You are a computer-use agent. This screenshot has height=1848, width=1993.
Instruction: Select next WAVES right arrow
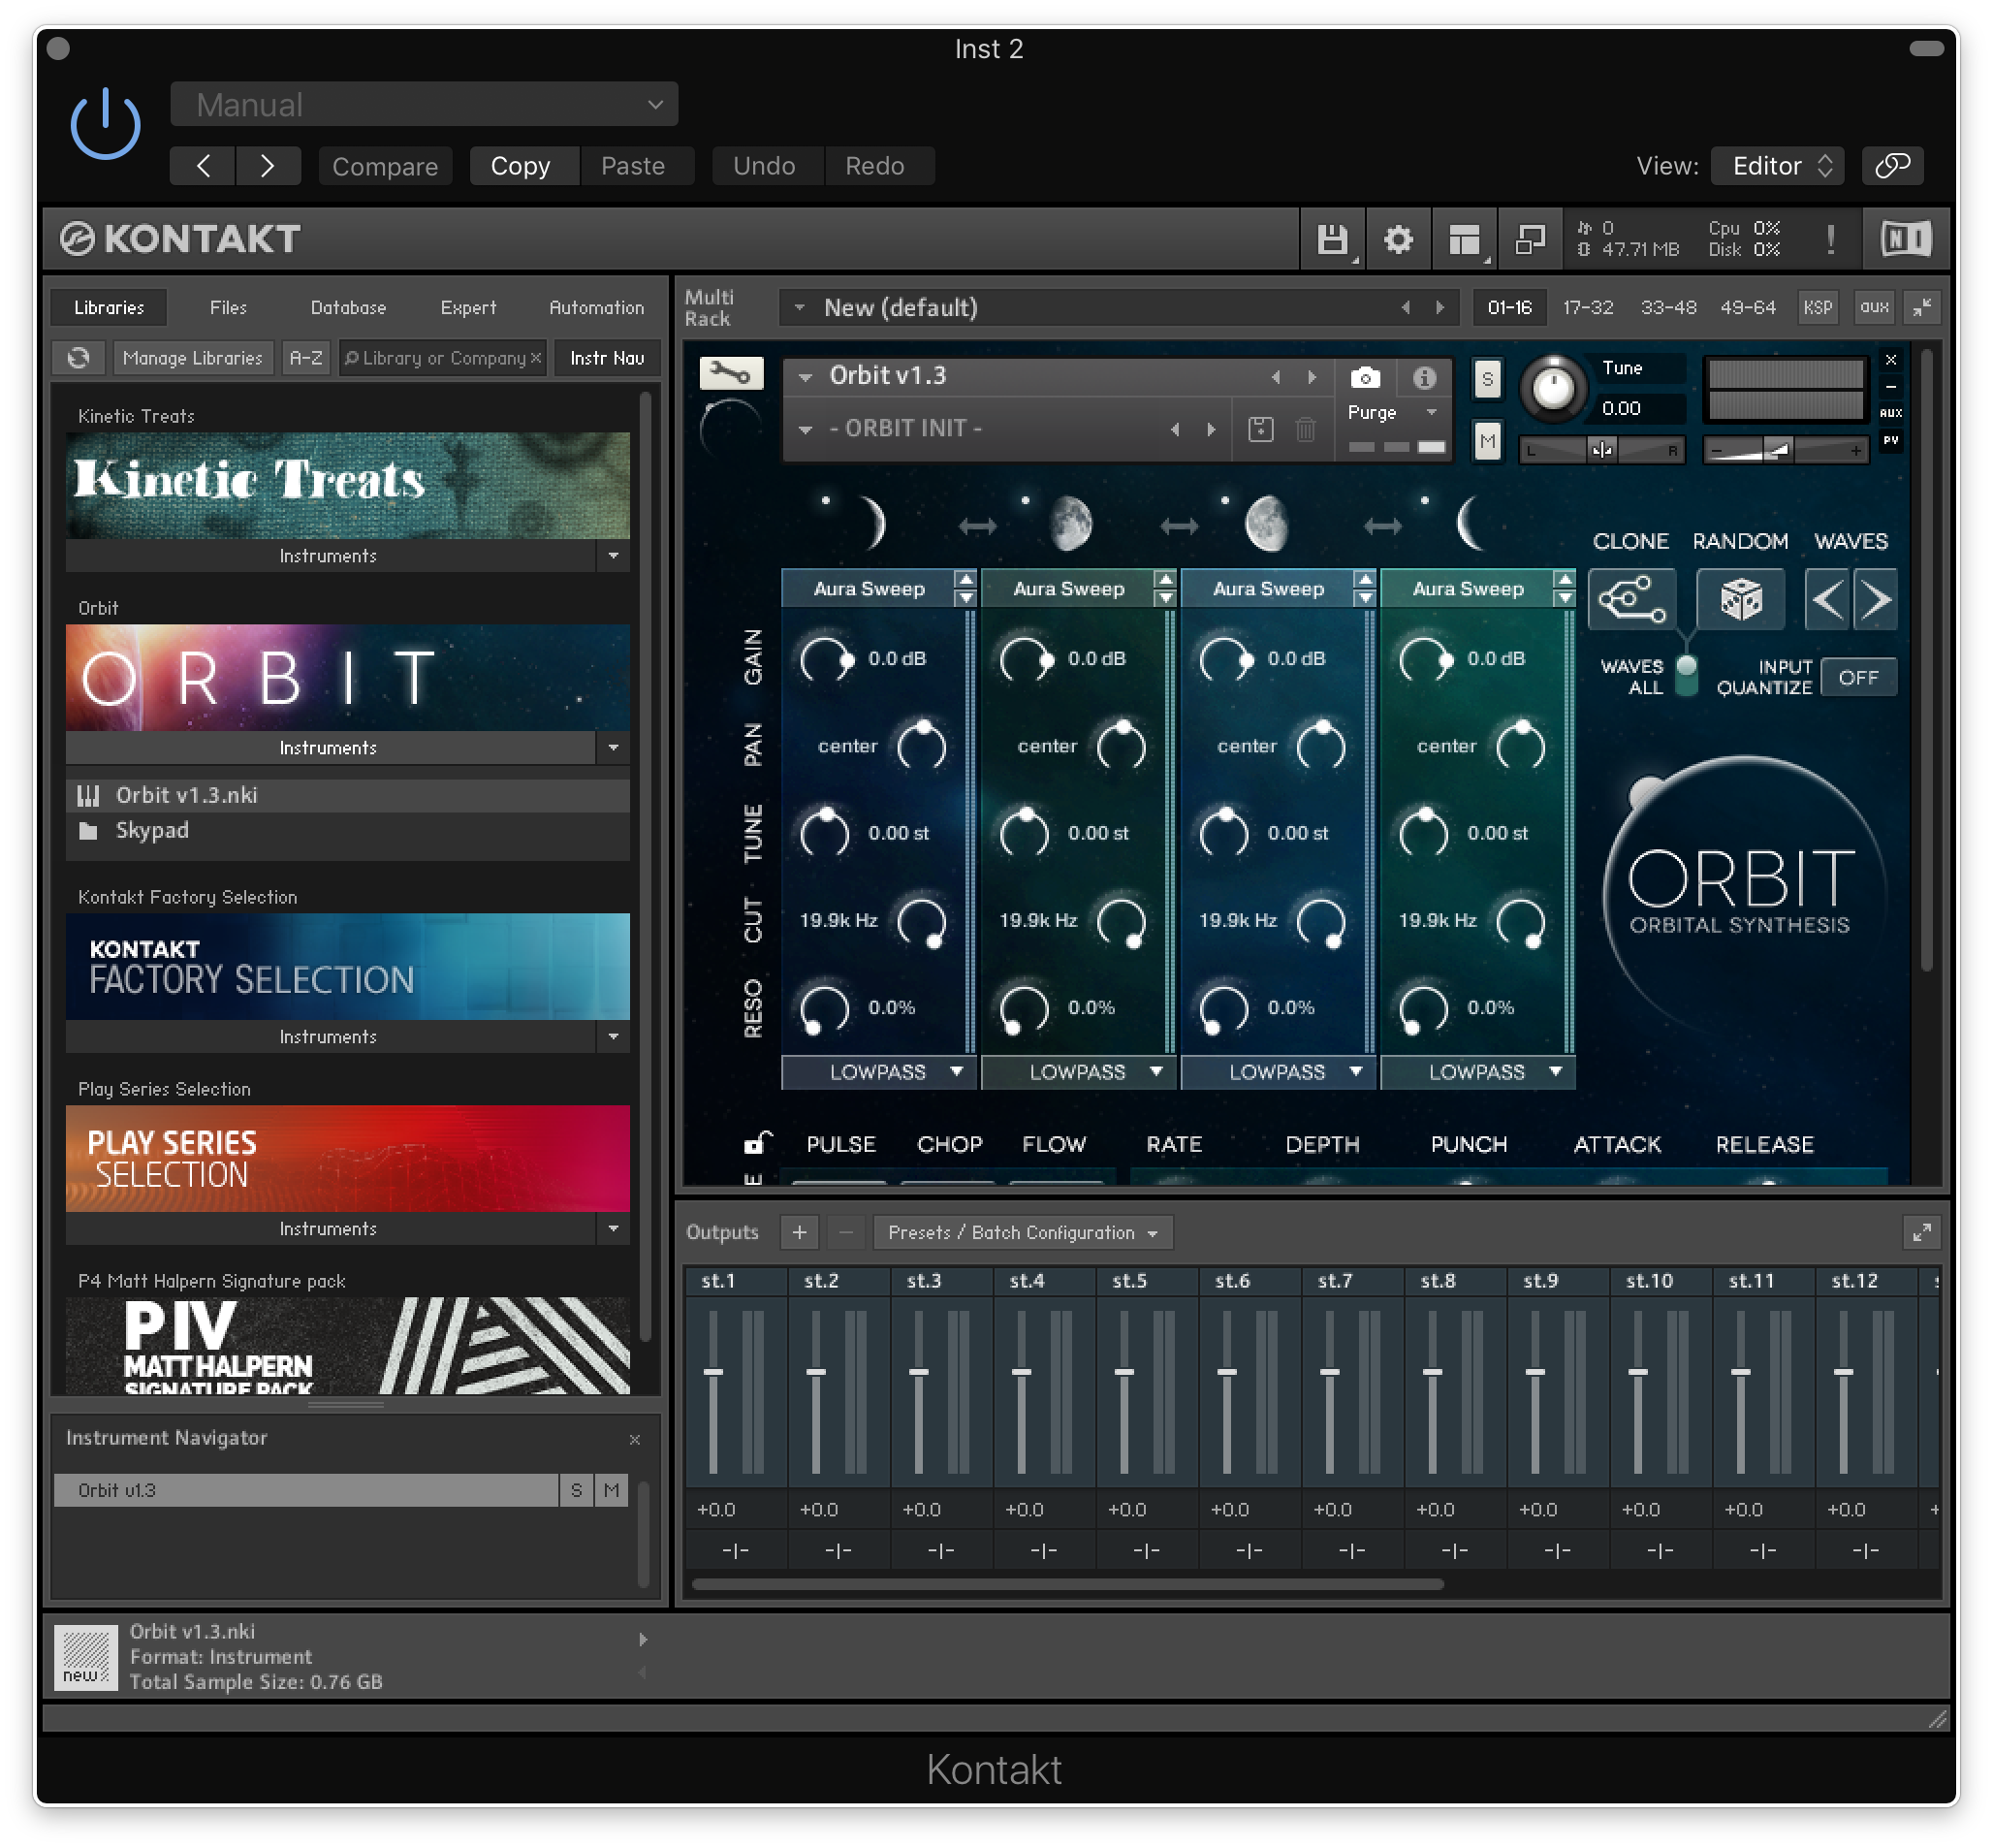tap(1875, 600)
